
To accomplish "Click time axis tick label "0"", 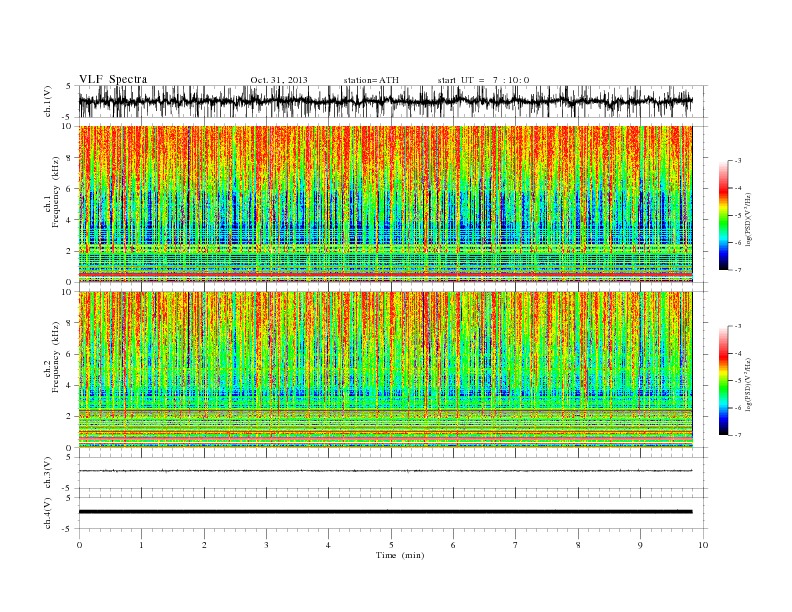I will coord(79,545).
